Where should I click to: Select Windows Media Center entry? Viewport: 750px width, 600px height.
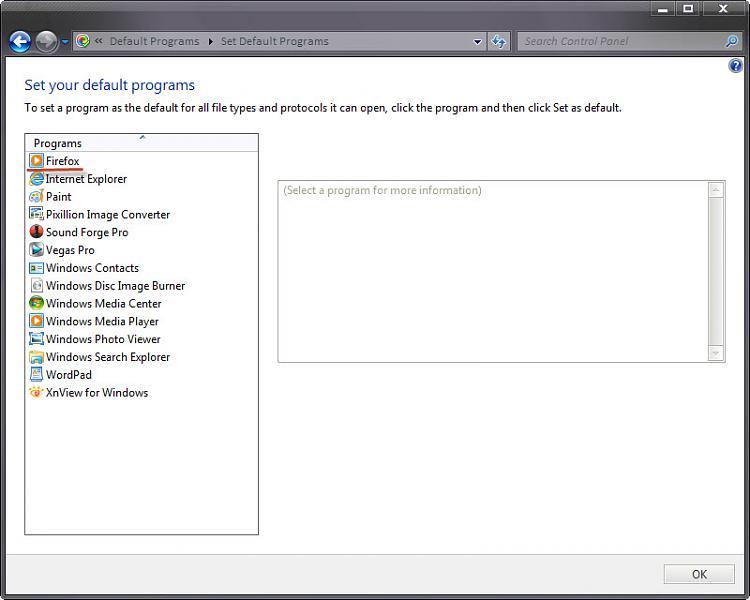(x=103, y=303)
